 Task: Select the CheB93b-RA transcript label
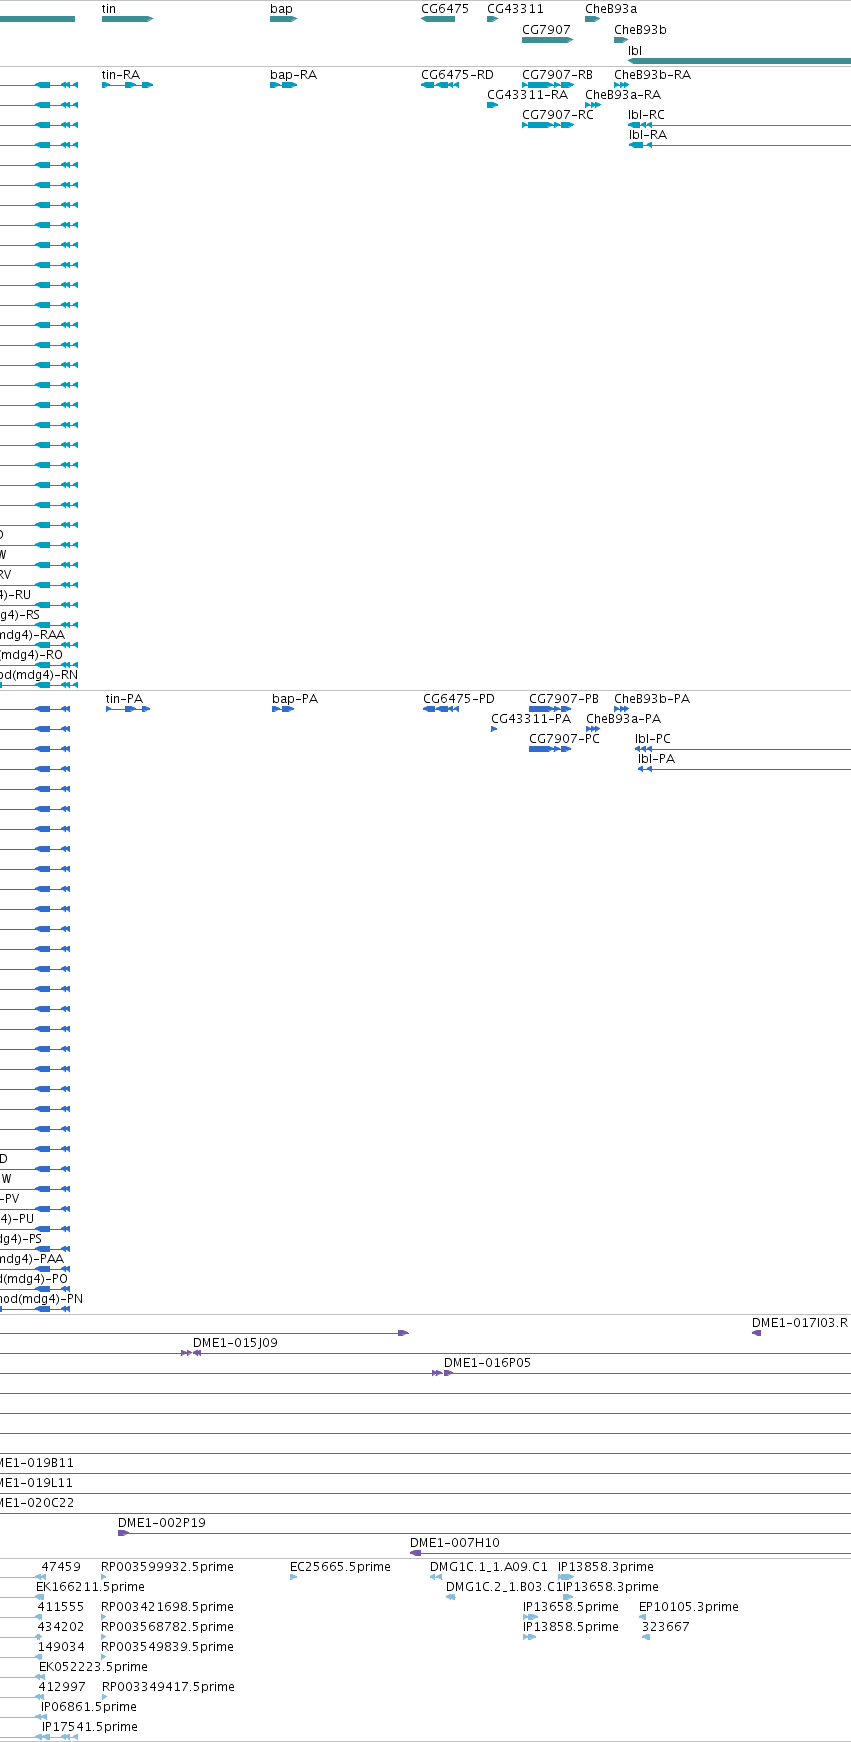[652, 75]
